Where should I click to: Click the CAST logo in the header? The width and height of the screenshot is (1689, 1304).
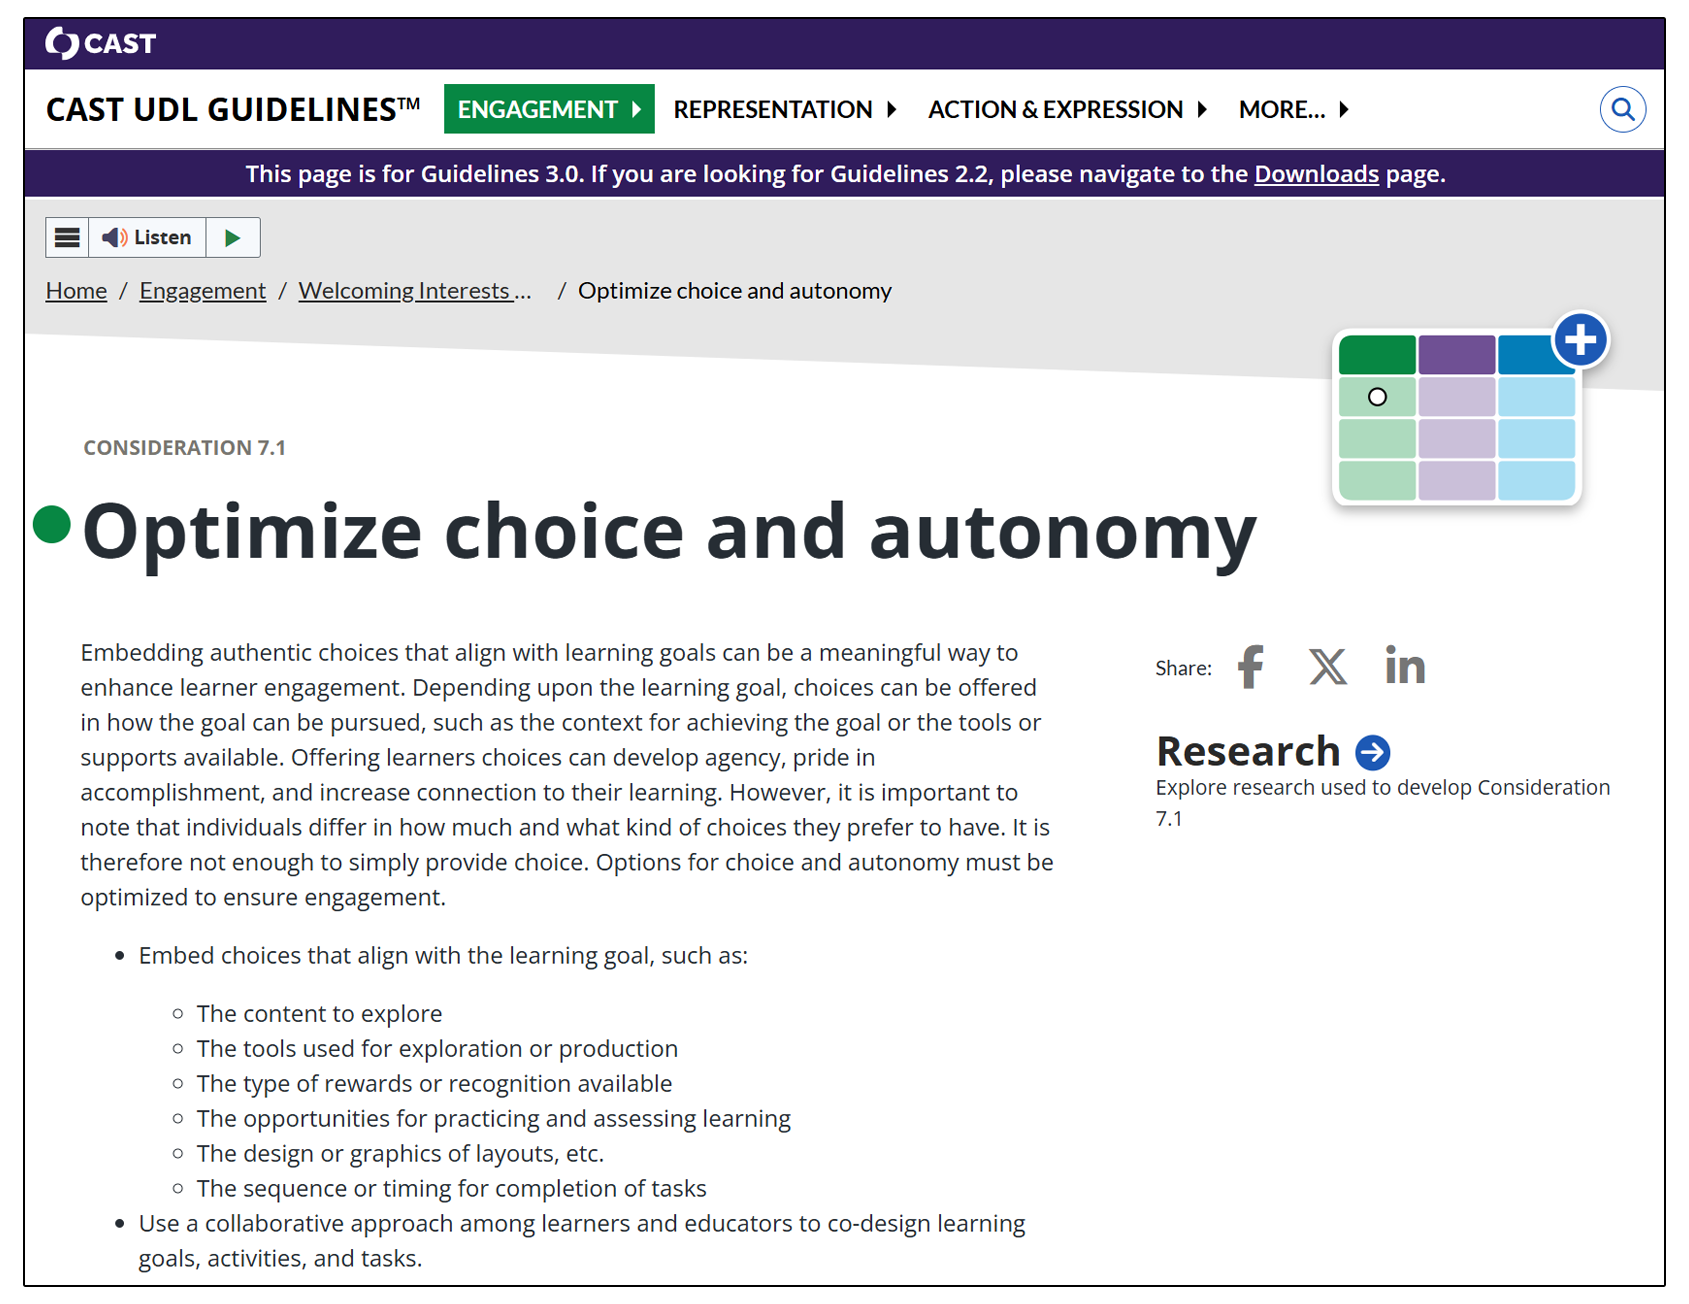pos(100,43)
